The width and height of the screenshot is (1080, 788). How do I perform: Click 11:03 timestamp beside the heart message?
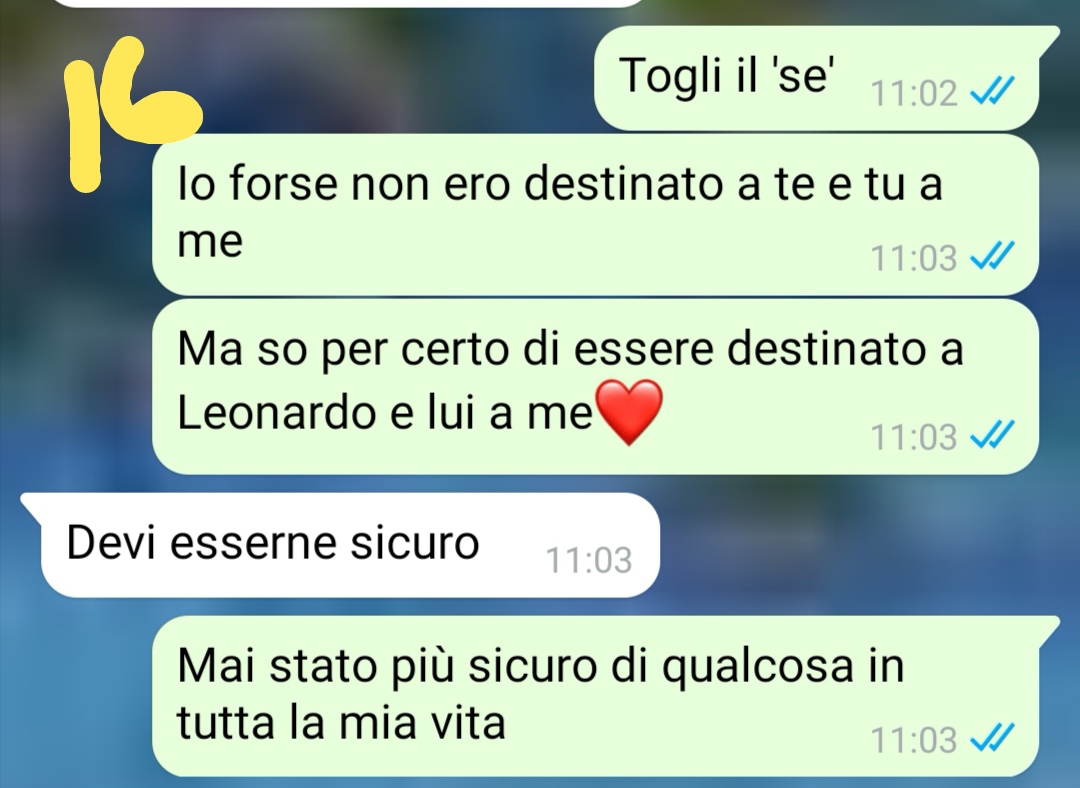[x=914, y=437]
